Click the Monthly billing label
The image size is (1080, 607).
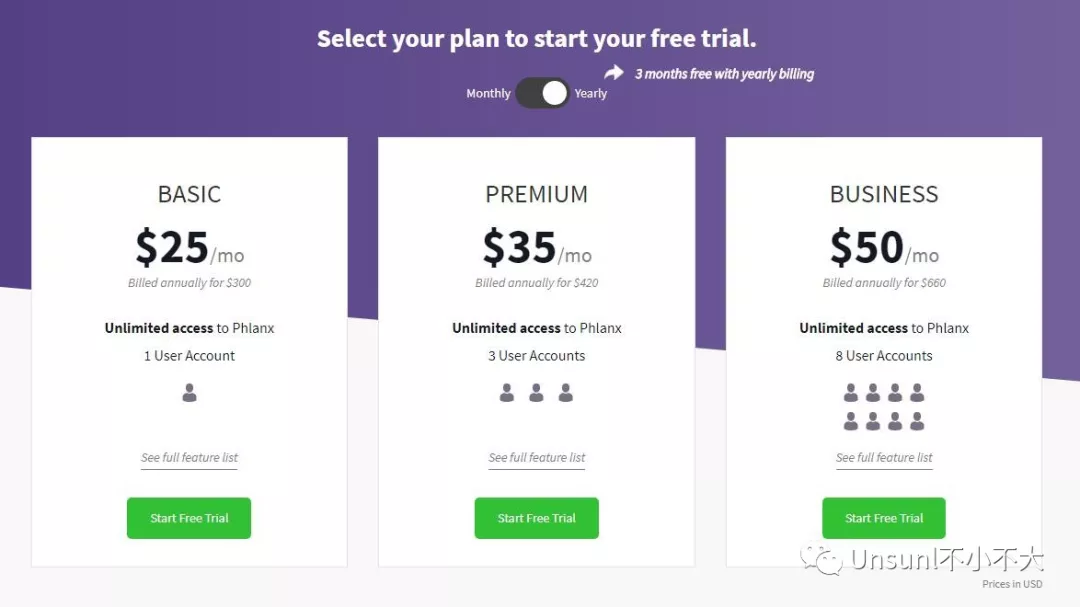coord(488,94)
